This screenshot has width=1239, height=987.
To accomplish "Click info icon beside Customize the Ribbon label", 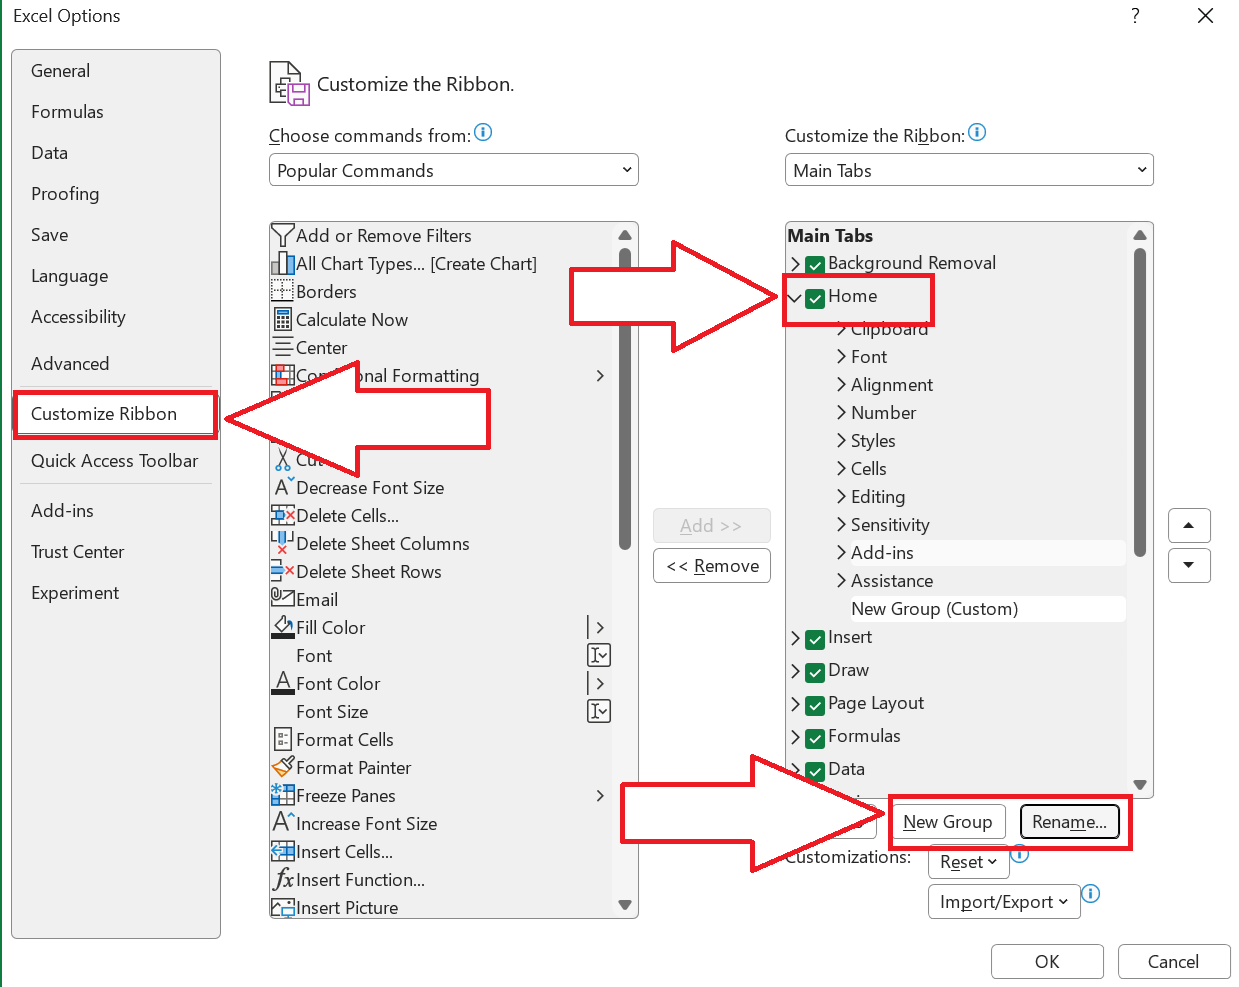I will (977, 132).
